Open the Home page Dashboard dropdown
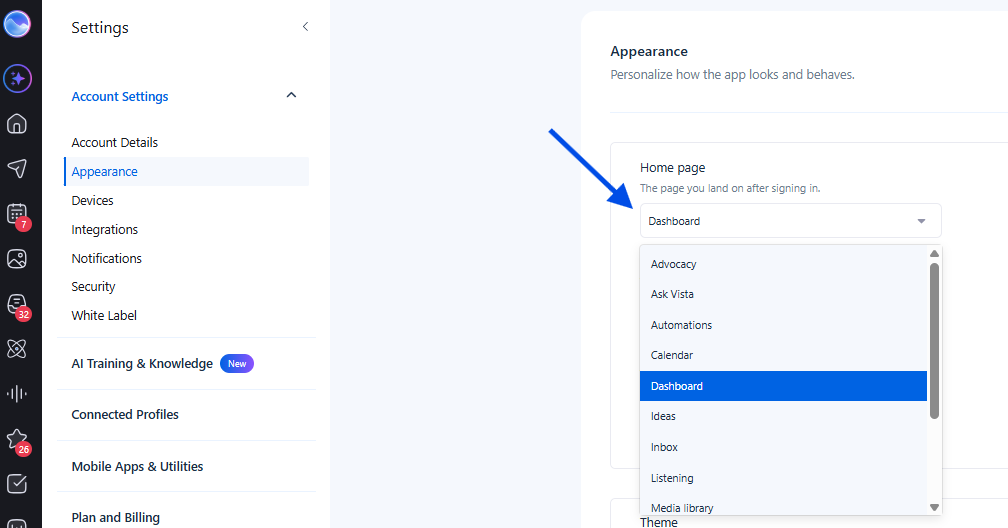 point(791,221)
